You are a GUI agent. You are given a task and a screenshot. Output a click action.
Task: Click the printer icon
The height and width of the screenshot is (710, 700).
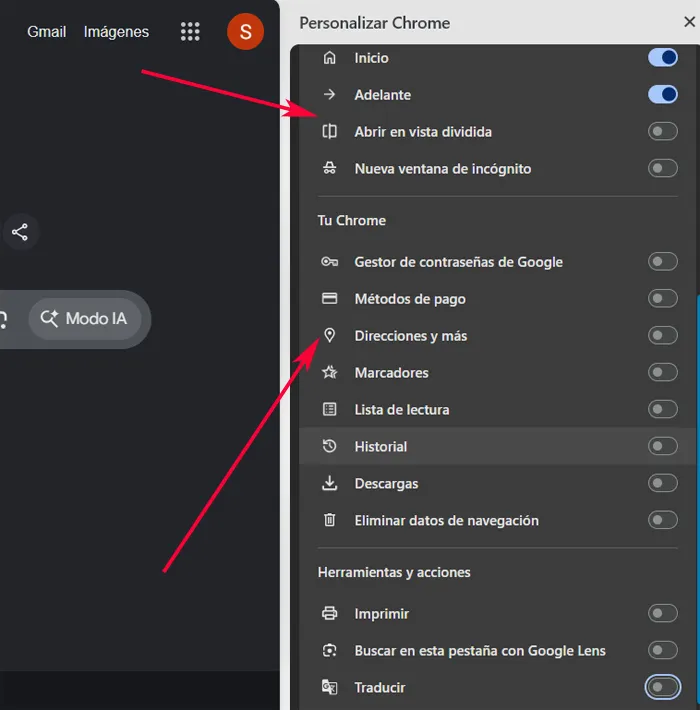tap(330, 613)
